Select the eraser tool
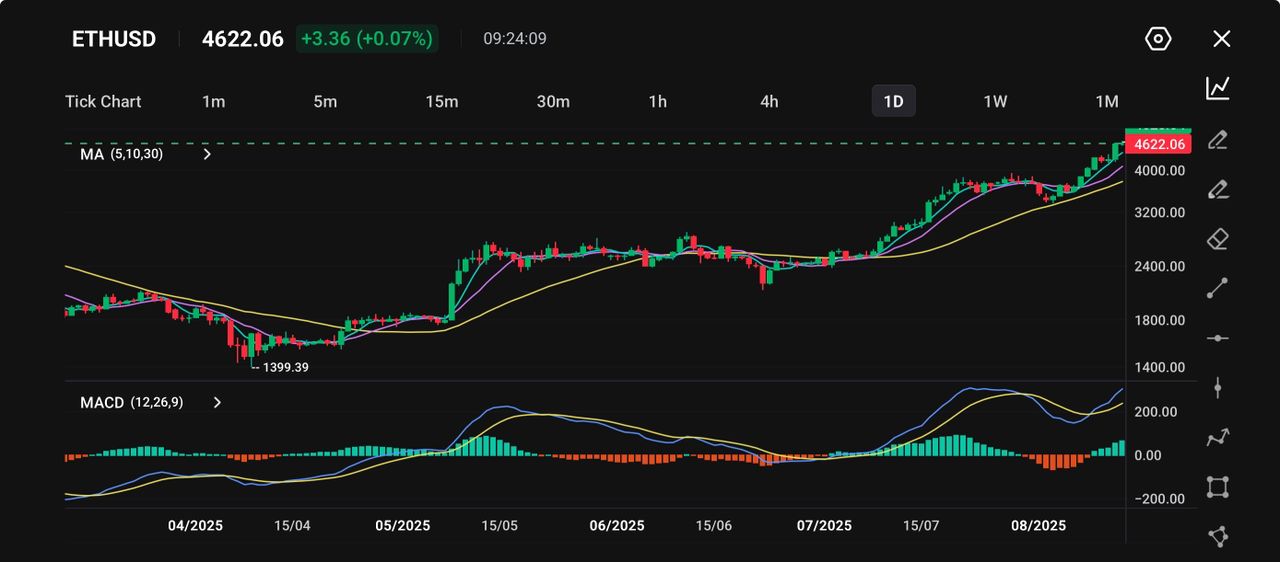The height and width of the screenshot is (562, 1280). click(1217, 239)
